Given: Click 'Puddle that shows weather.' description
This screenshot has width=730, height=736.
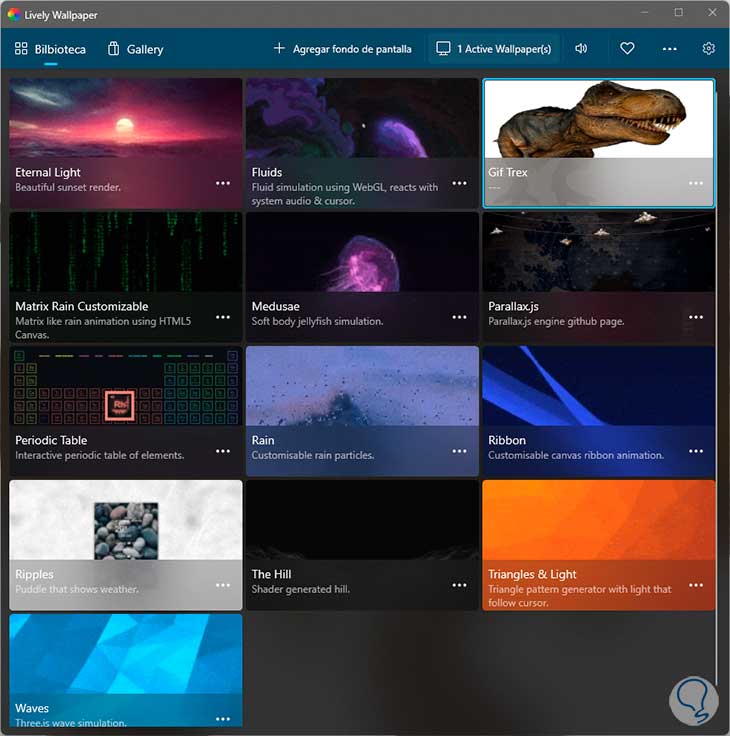Looking at the screenshot, I should [x=77, y=589].
